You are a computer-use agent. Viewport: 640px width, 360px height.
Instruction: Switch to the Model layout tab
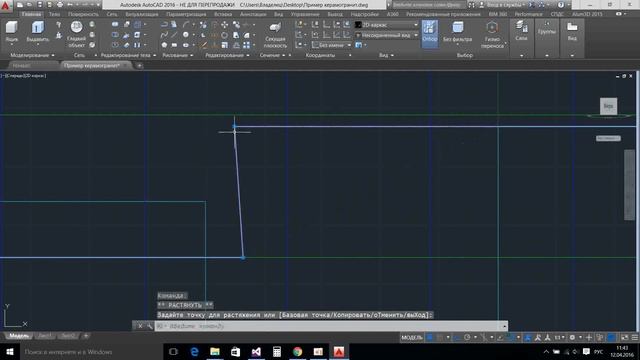[19, 336]
